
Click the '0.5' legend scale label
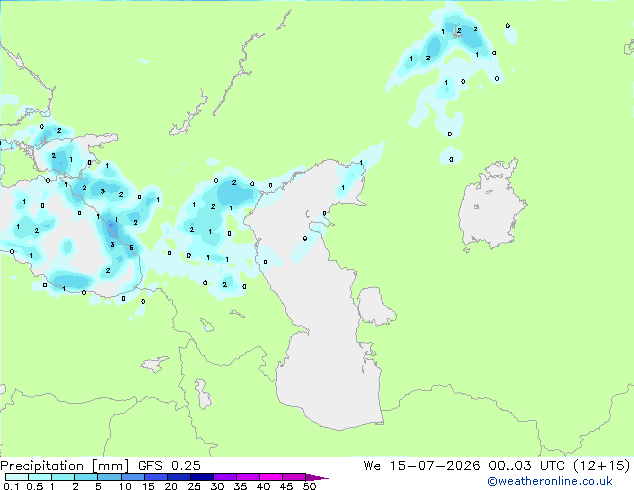34,486
